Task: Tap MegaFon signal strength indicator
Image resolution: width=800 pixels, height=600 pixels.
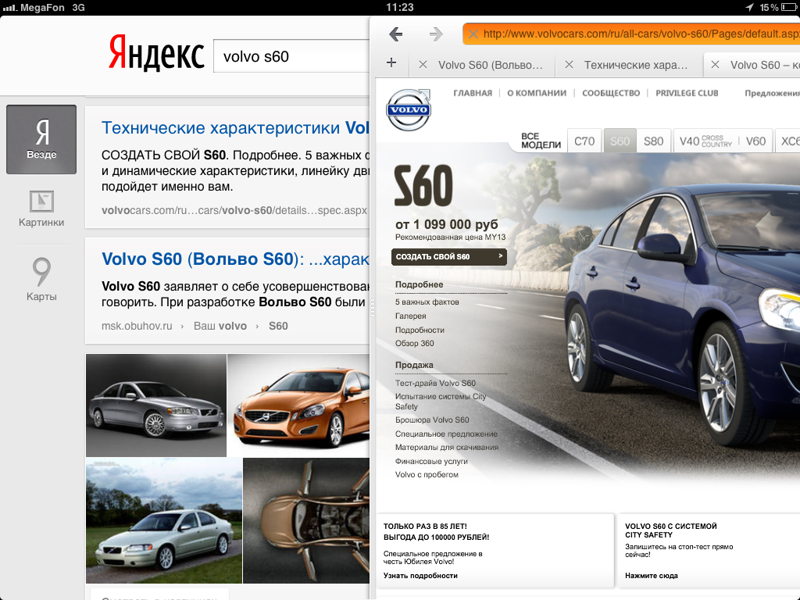Action: 10,8
